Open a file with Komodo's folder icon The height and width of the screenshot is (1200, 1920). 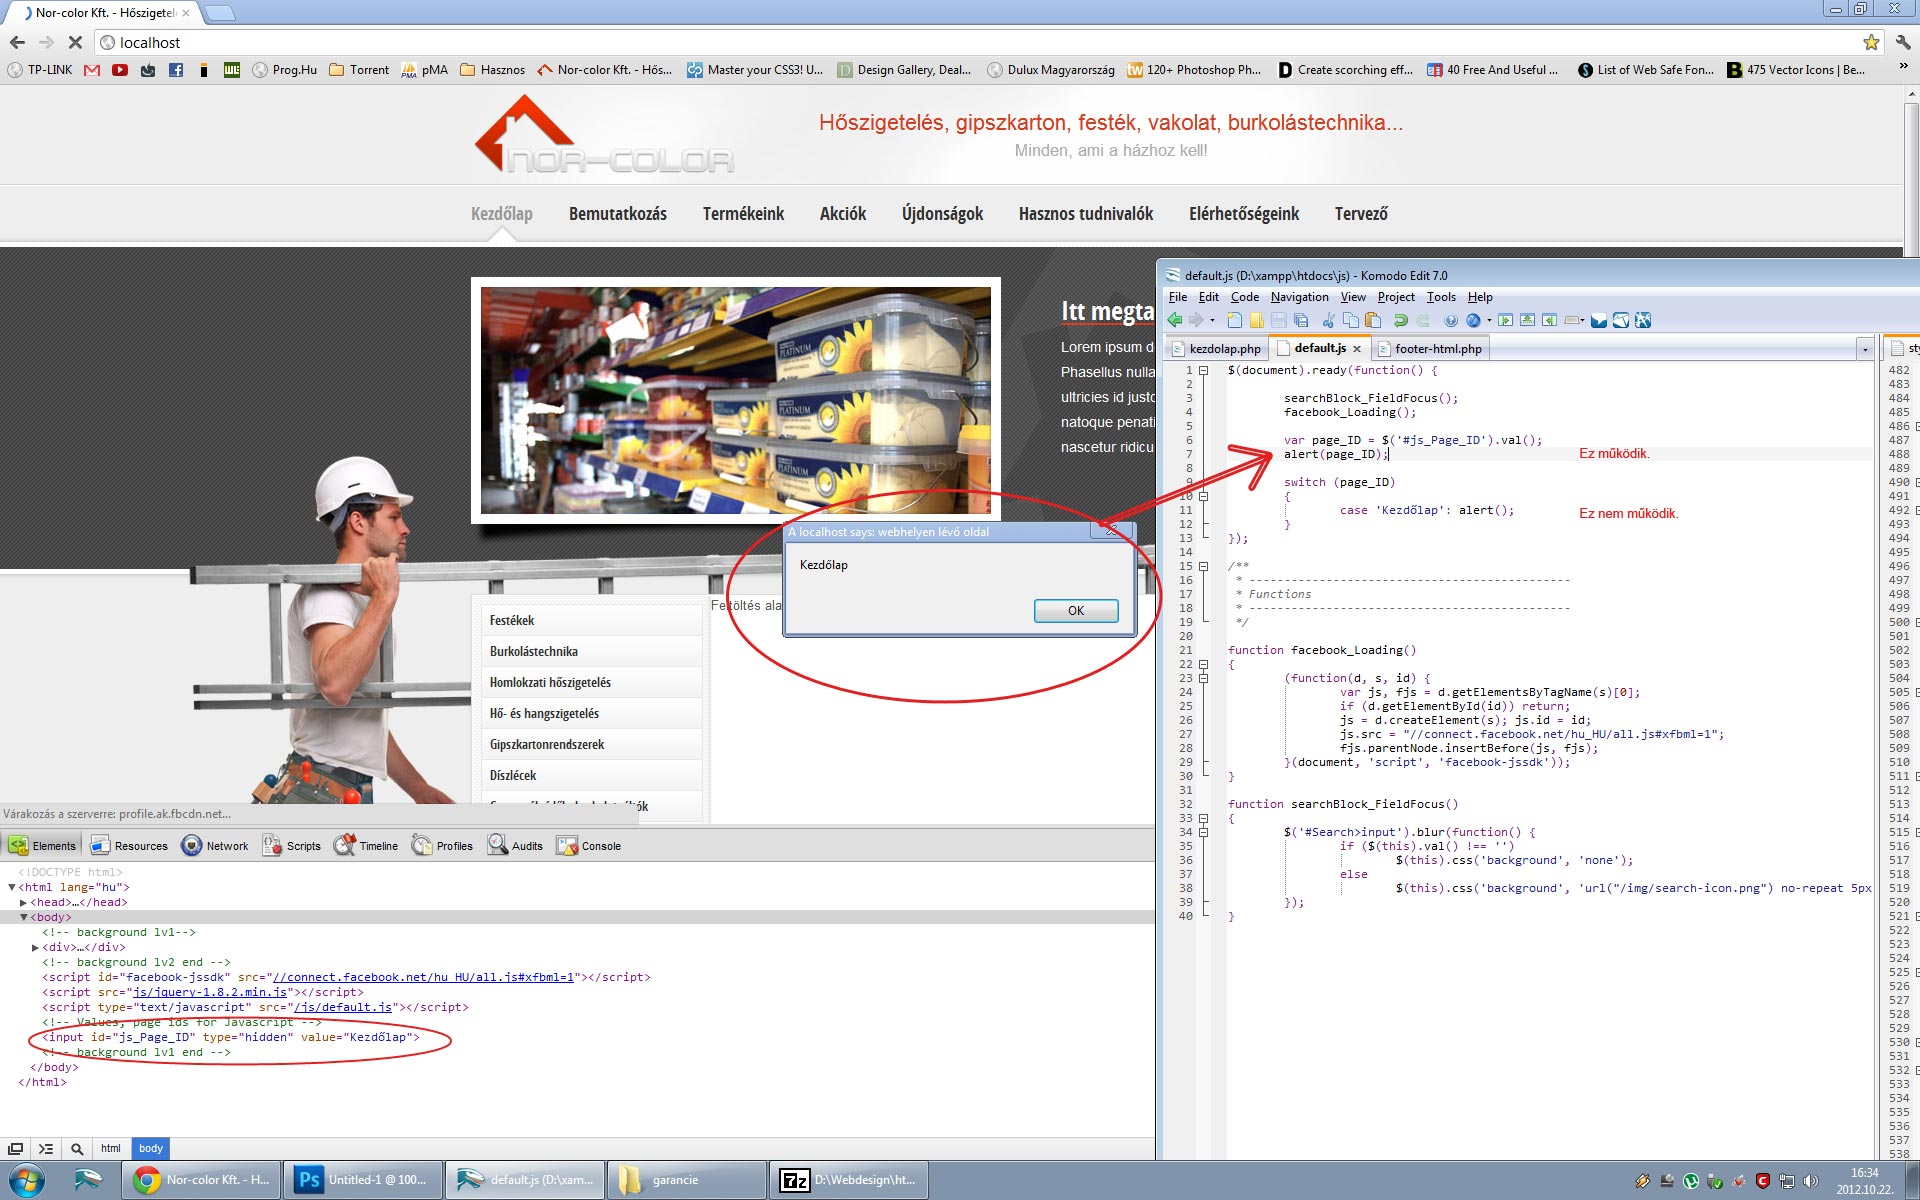(x=1256, y=320)
